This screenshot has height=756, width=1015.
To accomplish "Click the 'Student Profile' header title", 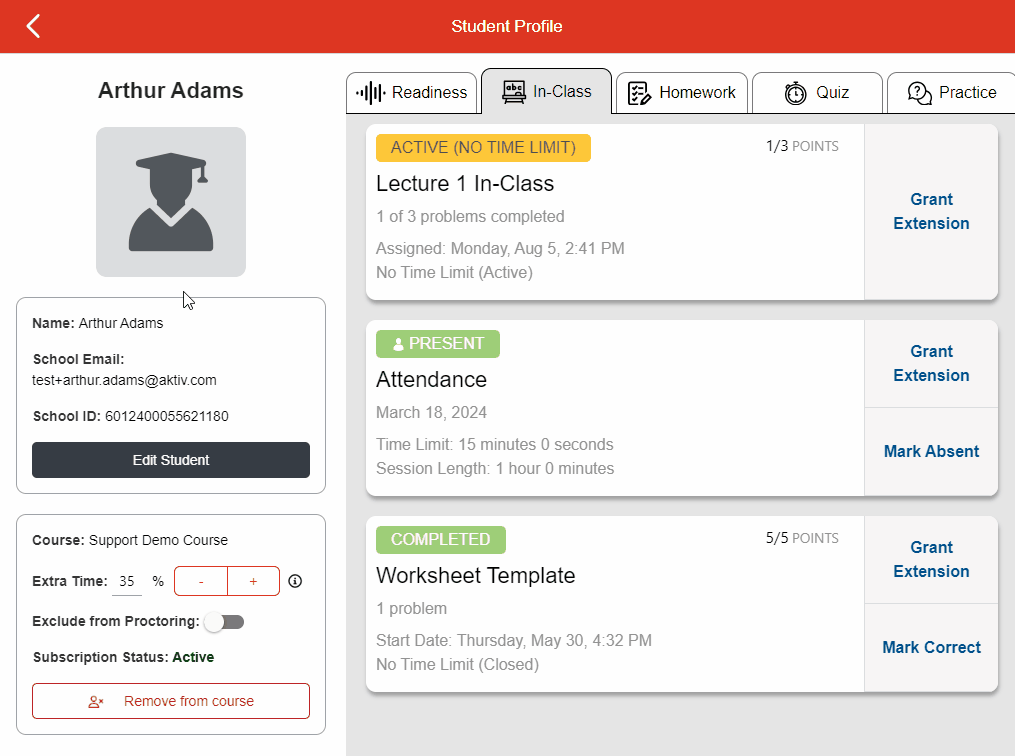I will pyautogui.click(x=507, y=27).
